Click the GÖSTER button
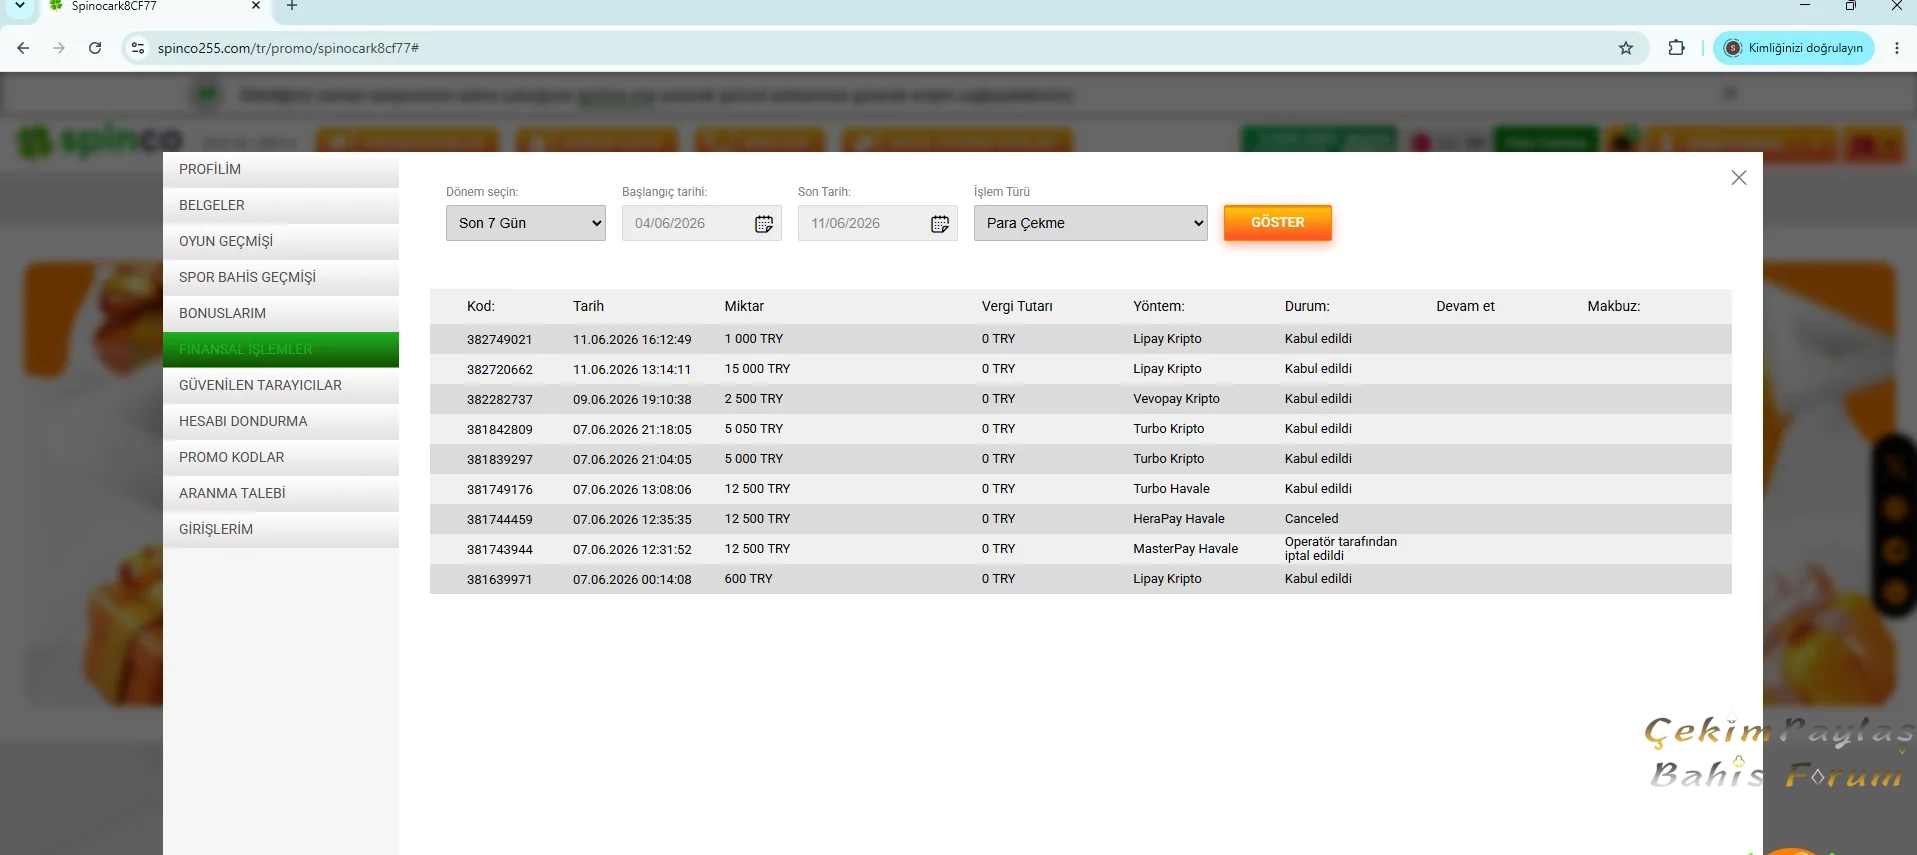The height and width of the screenshot is (855, 1917). [1278, 222]
